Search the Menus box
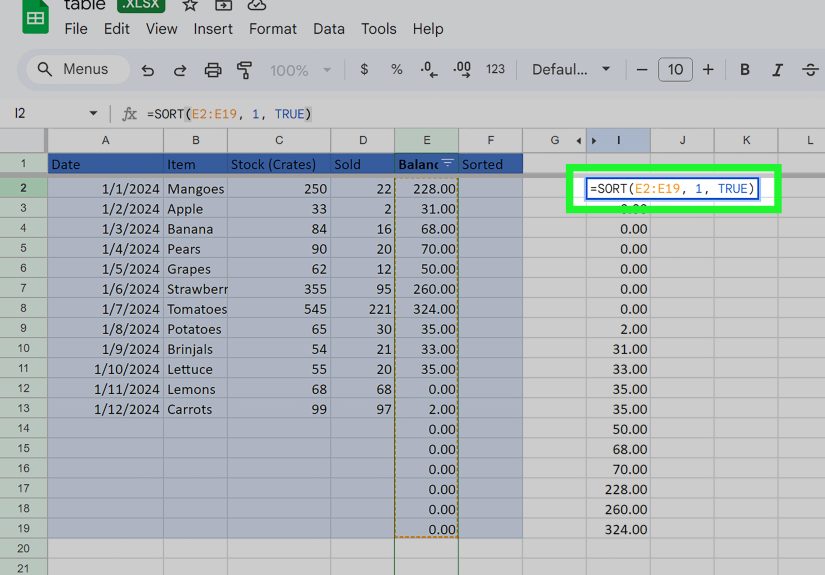The image size is (825, 575). pos(78,69)
